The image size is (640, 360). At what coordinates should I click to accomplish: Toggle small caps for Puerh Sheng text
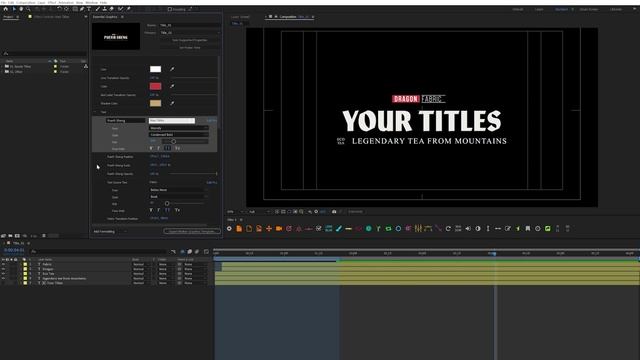(x=178, y=148)
